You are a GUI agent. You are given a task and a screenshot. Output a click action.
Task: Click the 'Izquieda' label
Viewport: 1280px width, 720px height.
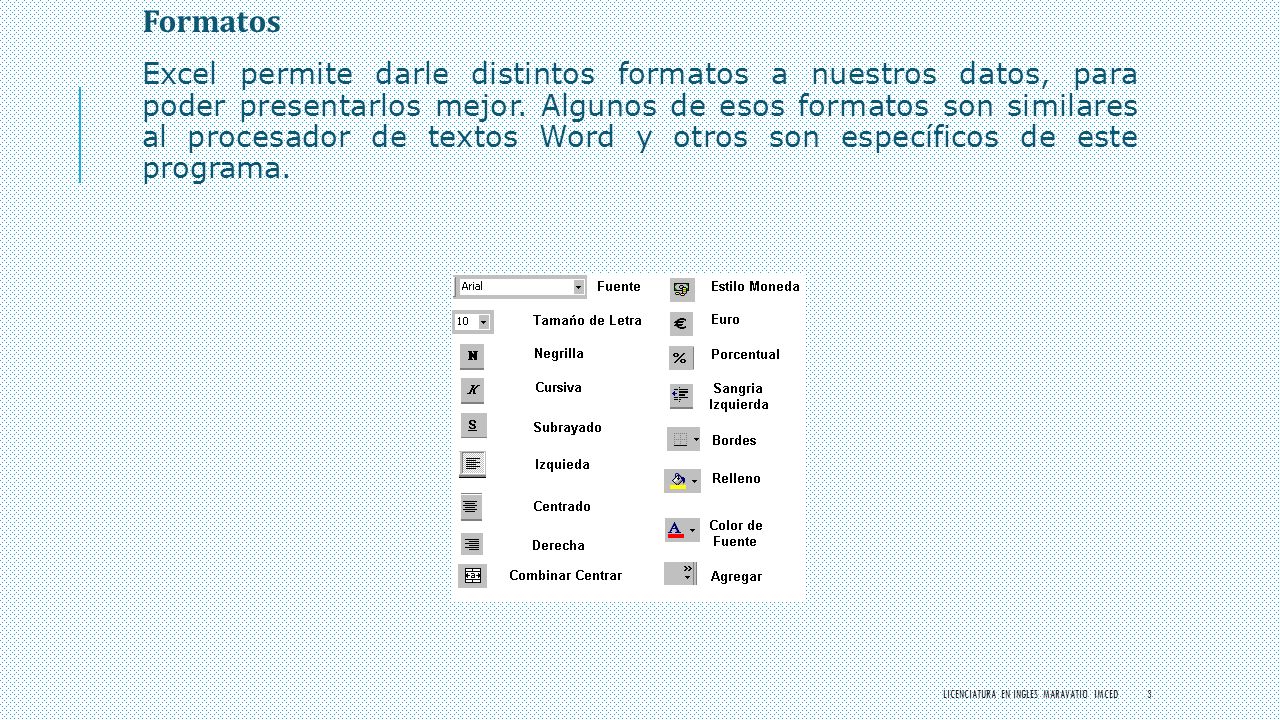pyautogui.click(x=562, y=464)
